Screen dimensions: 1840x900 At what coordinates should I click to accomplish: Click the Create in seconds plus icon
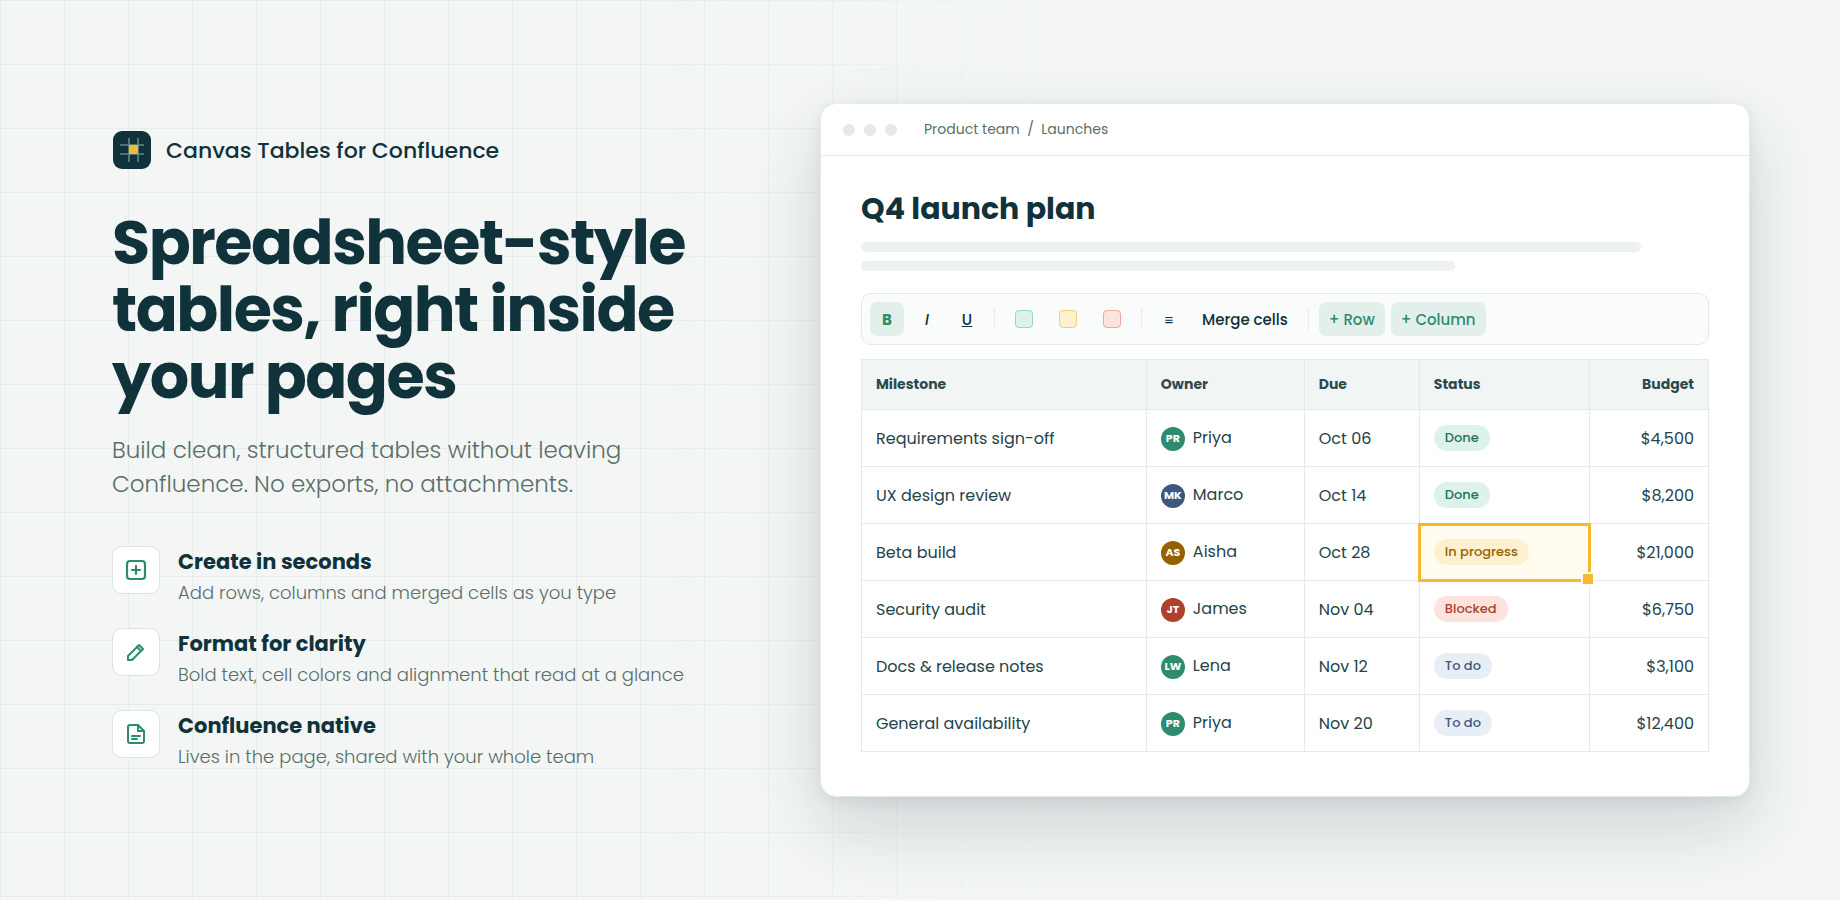(136, 570)
